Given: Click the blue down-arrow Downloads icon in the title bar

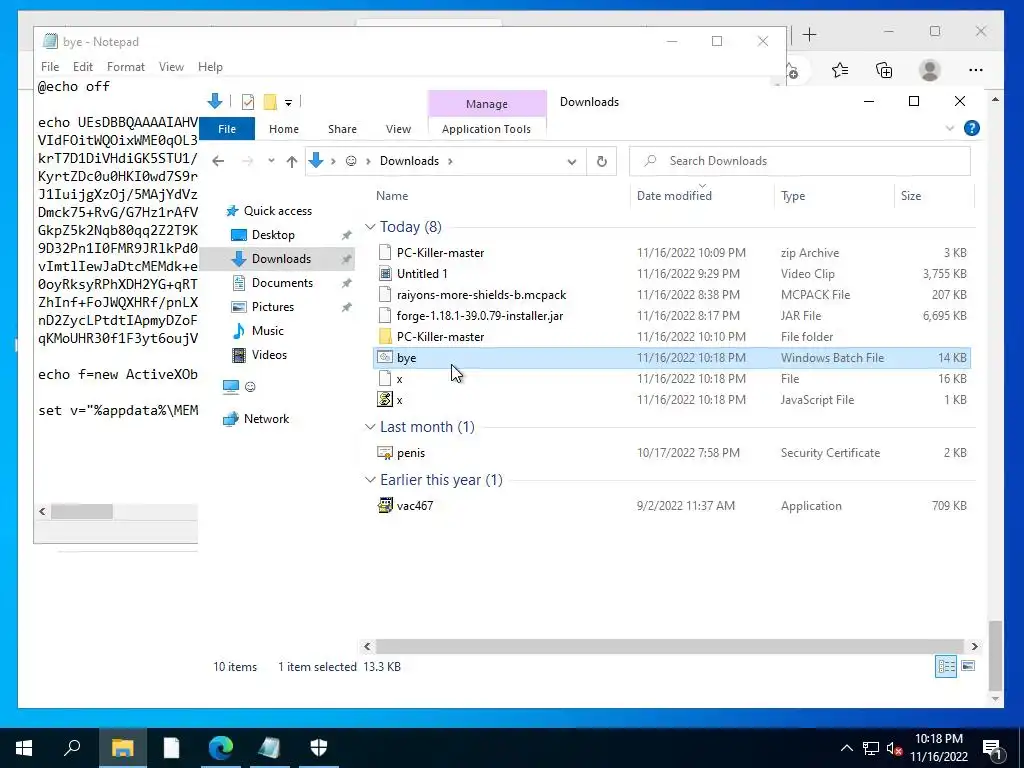Looking at the screenshot, I should point(215,101).
